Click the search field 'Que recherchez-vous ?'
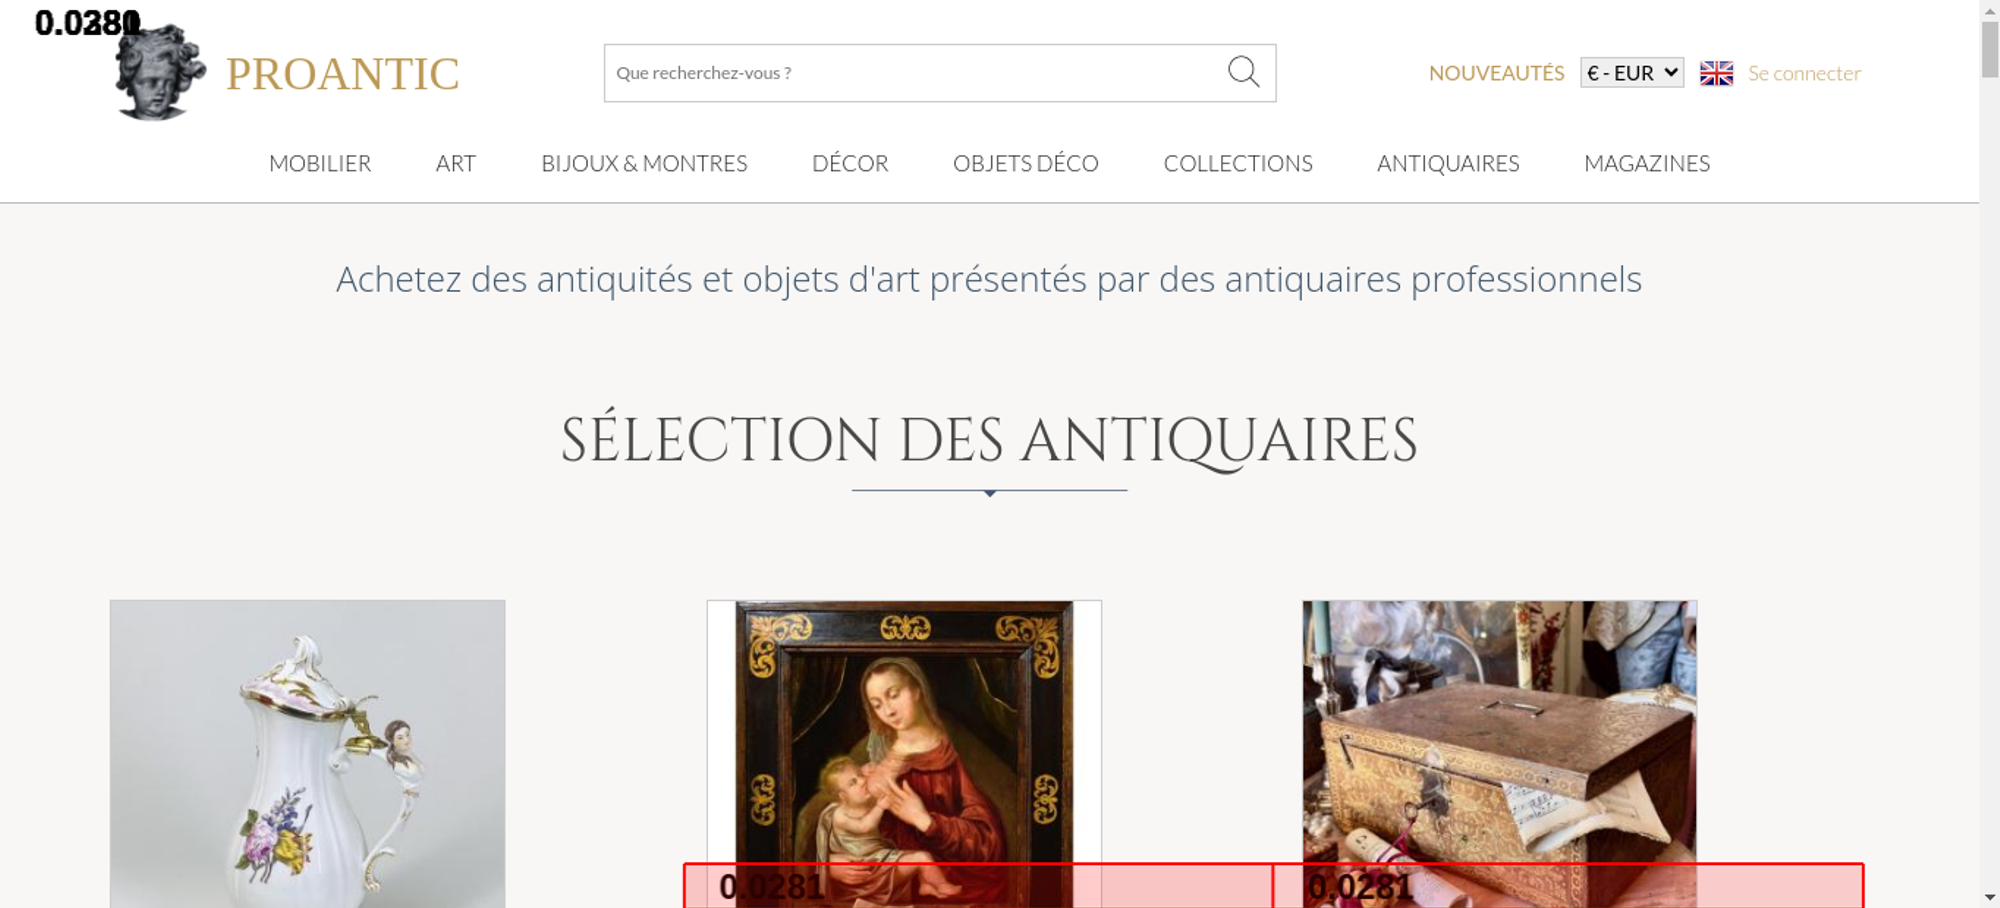 click(x=910, y=73)
